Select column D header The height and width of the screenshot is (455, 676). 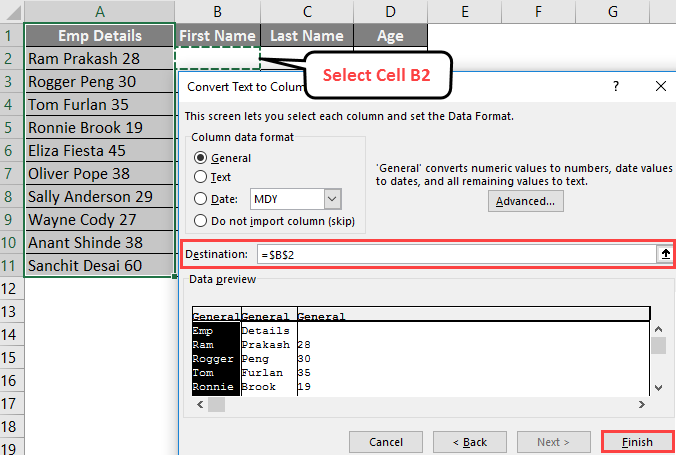coord(390,12)
